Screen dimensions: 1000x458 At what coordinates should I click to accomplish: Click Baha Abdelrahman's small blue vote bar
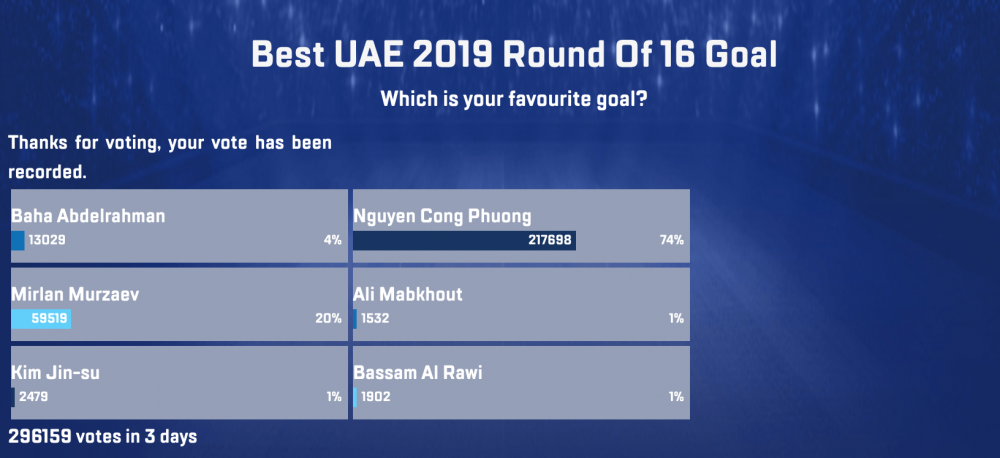pos(17,240)
